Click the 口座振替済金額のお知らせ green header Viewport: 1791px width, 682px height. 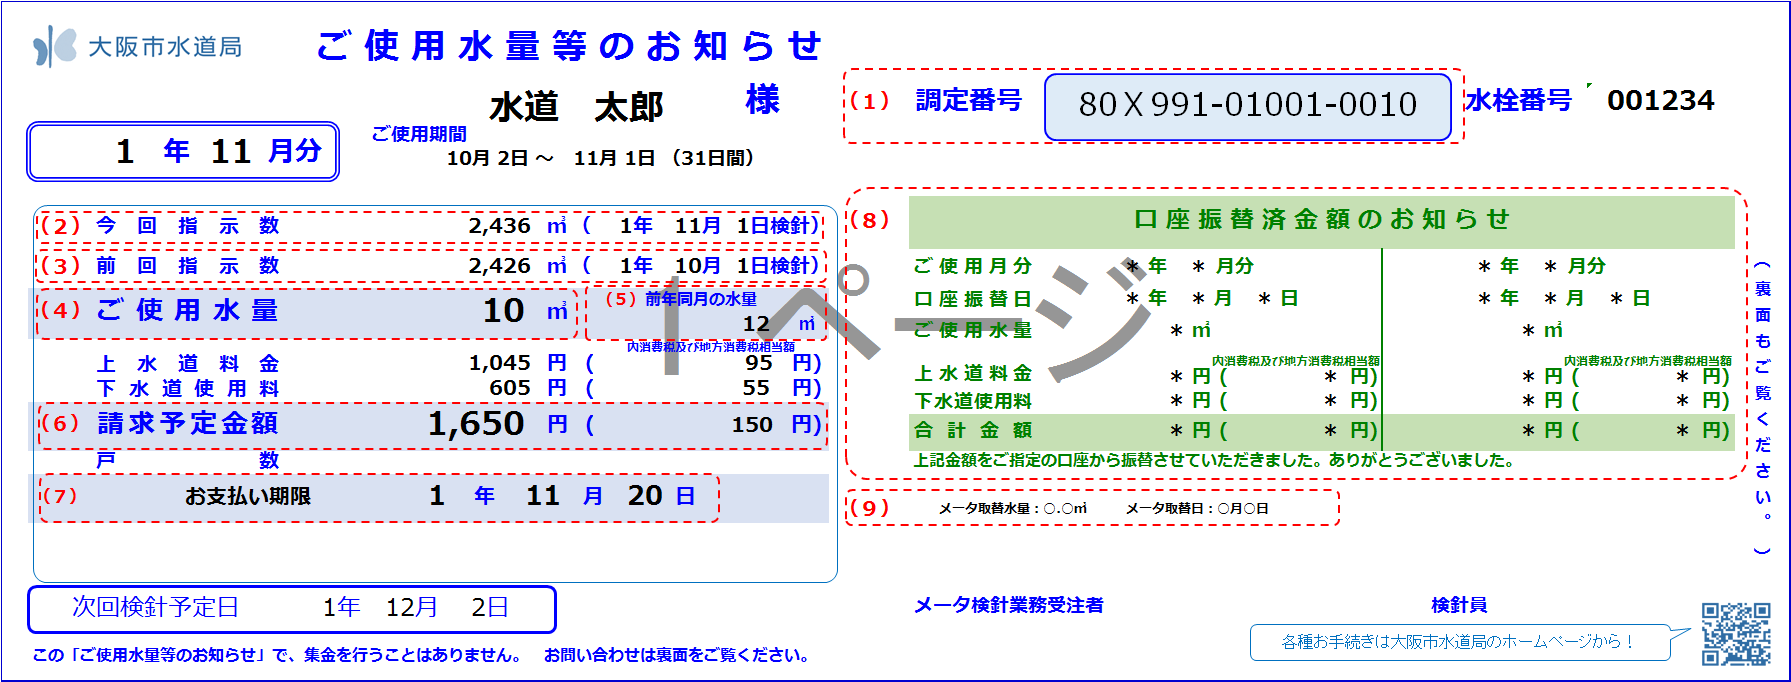click(1321, 220)
